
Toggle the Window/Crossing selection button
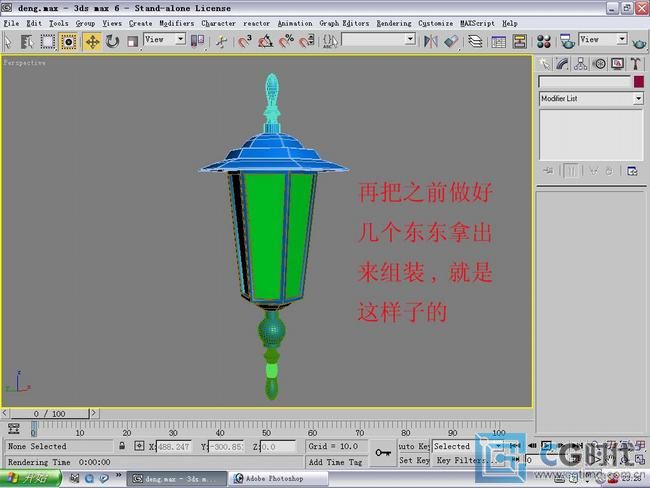(69, 41)
